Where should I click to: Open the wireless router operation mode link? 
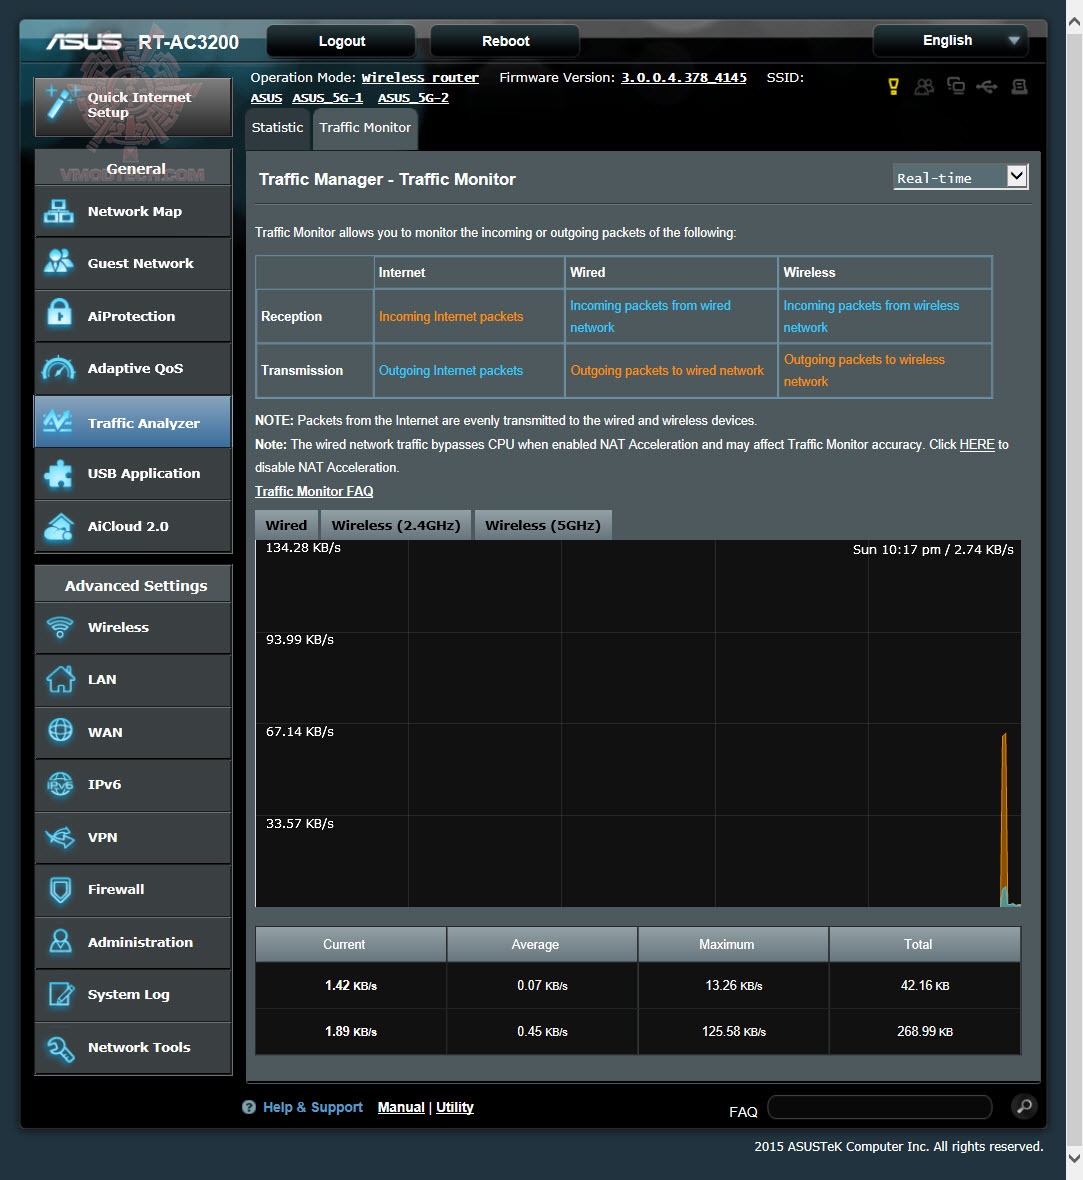(420, 78)
